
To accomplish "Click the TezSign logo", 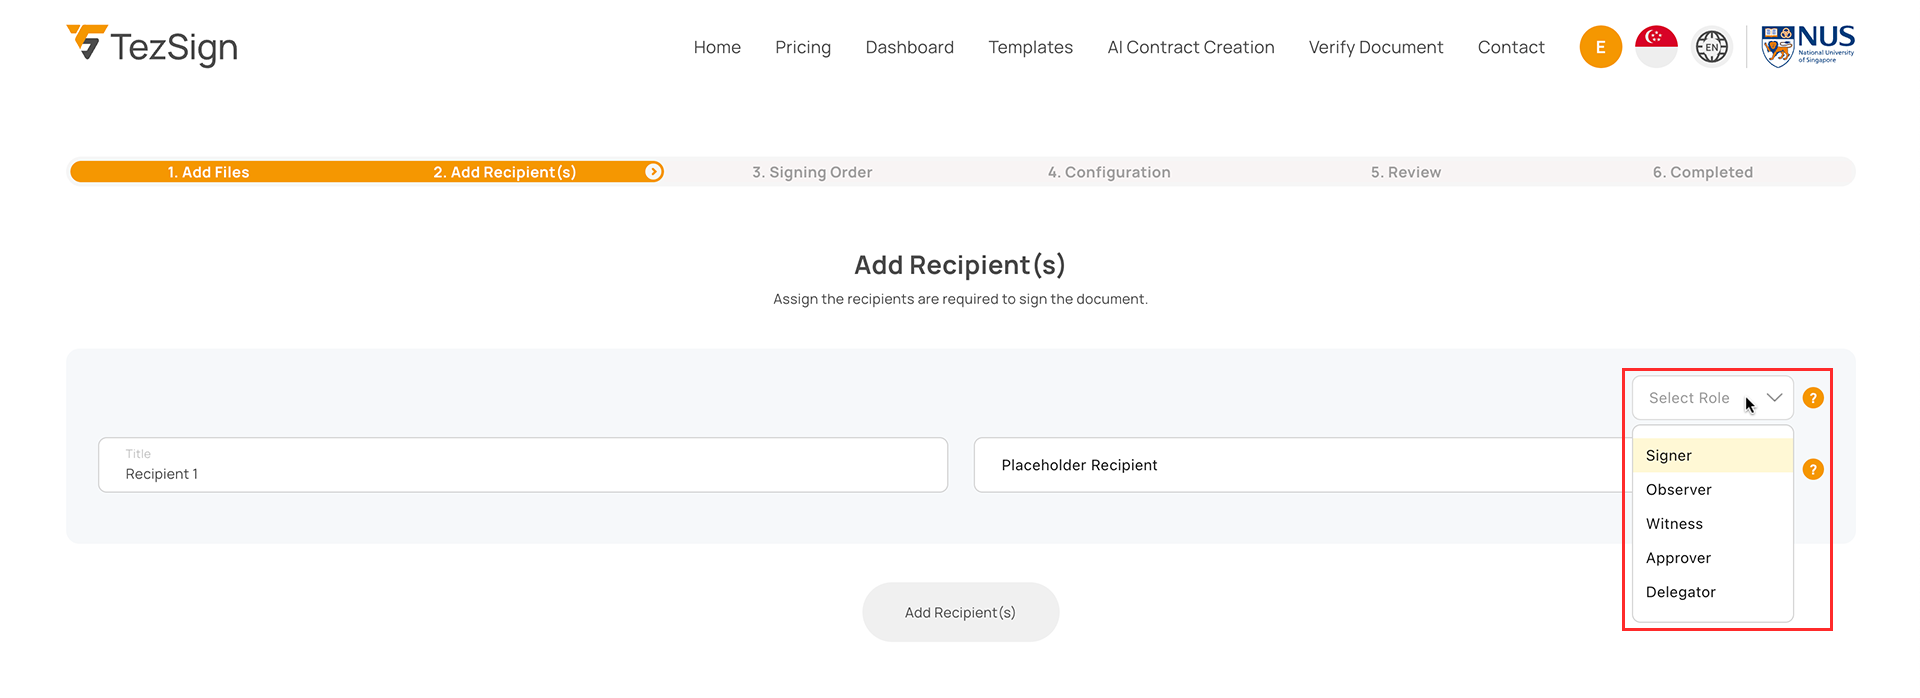I will click(x=152, y=46).
